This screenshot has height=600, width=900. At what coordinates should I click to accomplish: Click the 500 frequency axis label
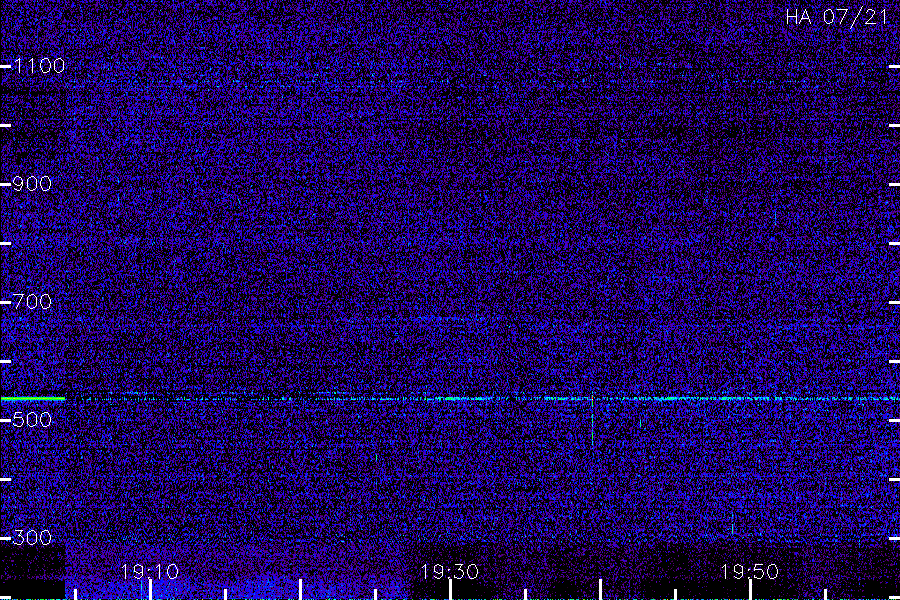[x=32, y=420]
